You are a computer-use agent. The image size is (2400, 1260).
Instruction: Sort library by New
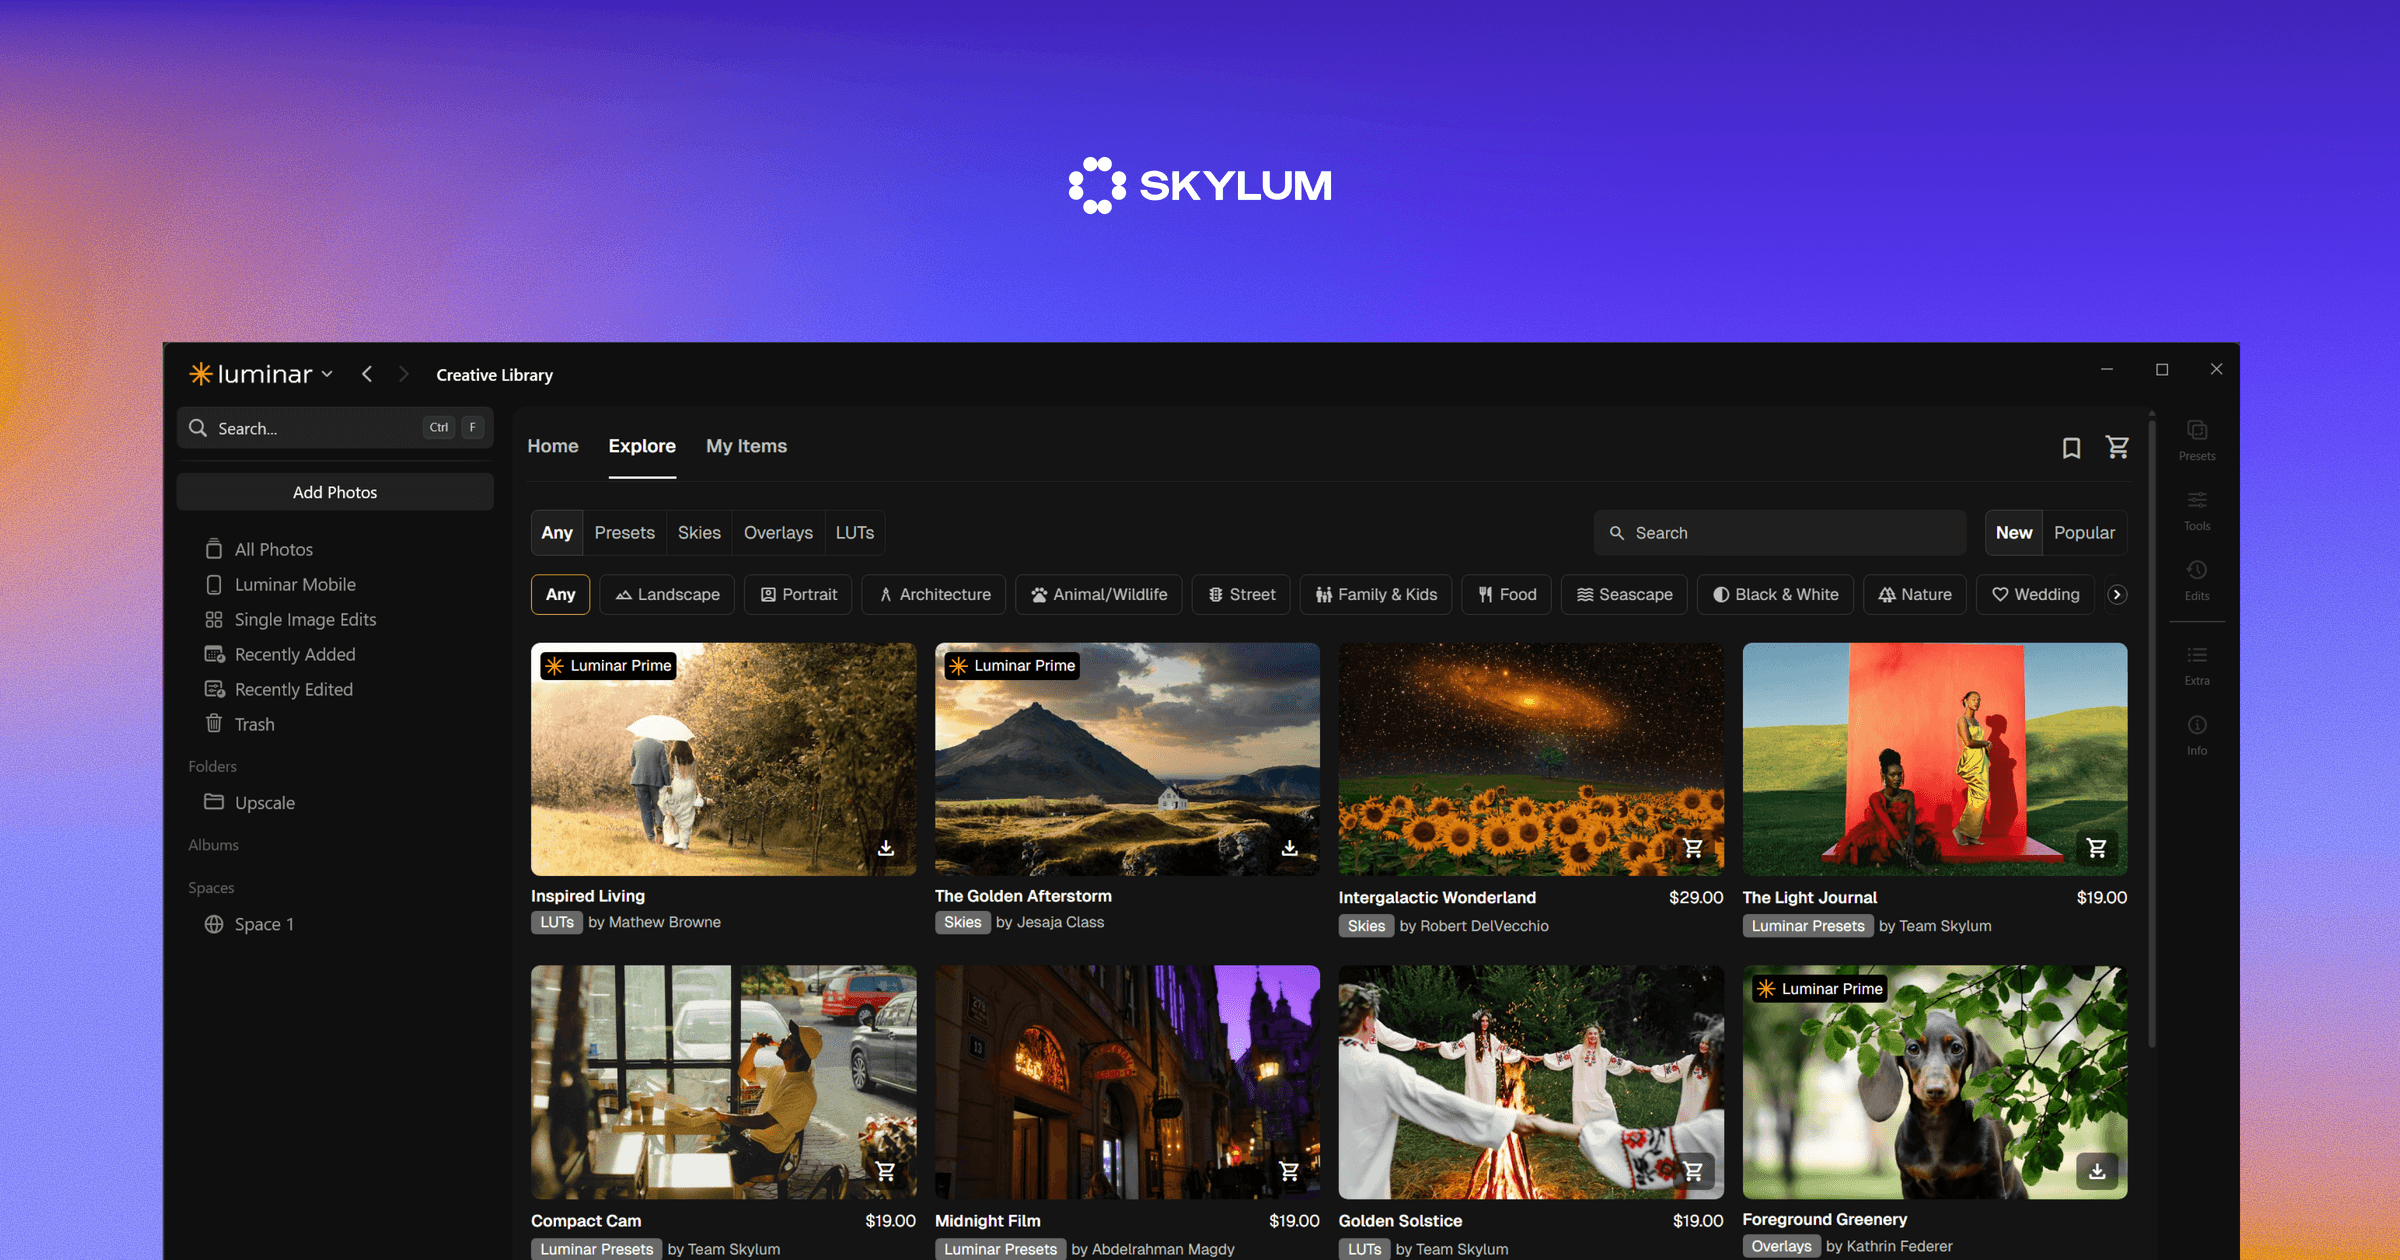2014,533
